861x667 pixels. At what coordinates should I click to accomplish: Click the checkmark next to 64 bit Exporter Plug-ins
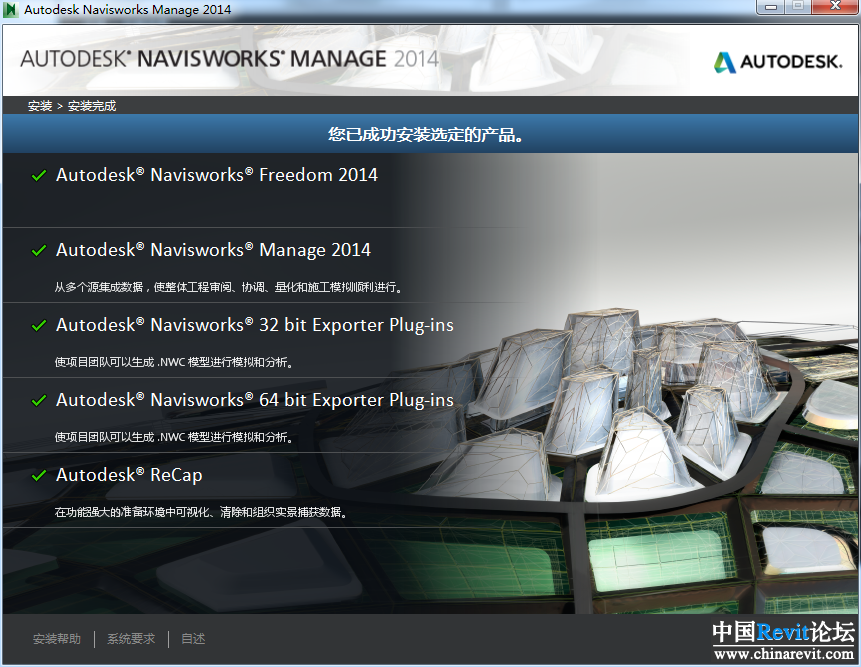(39, 401)
